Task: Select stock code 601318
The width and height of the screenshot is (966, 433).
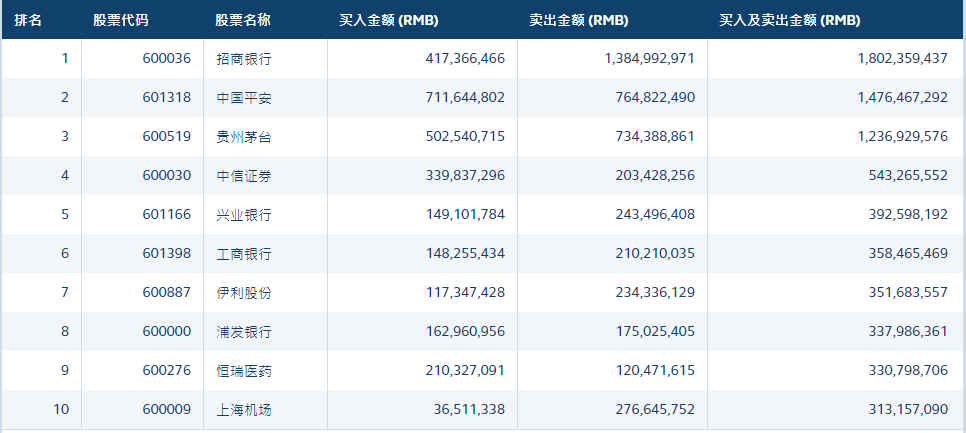Action: (167, 97)
